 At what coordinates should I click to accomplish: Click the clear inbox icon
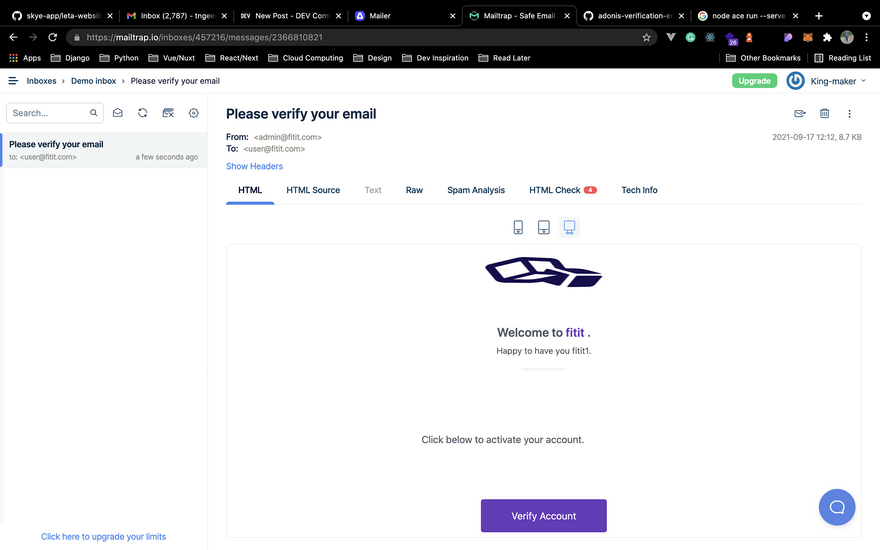168,113
